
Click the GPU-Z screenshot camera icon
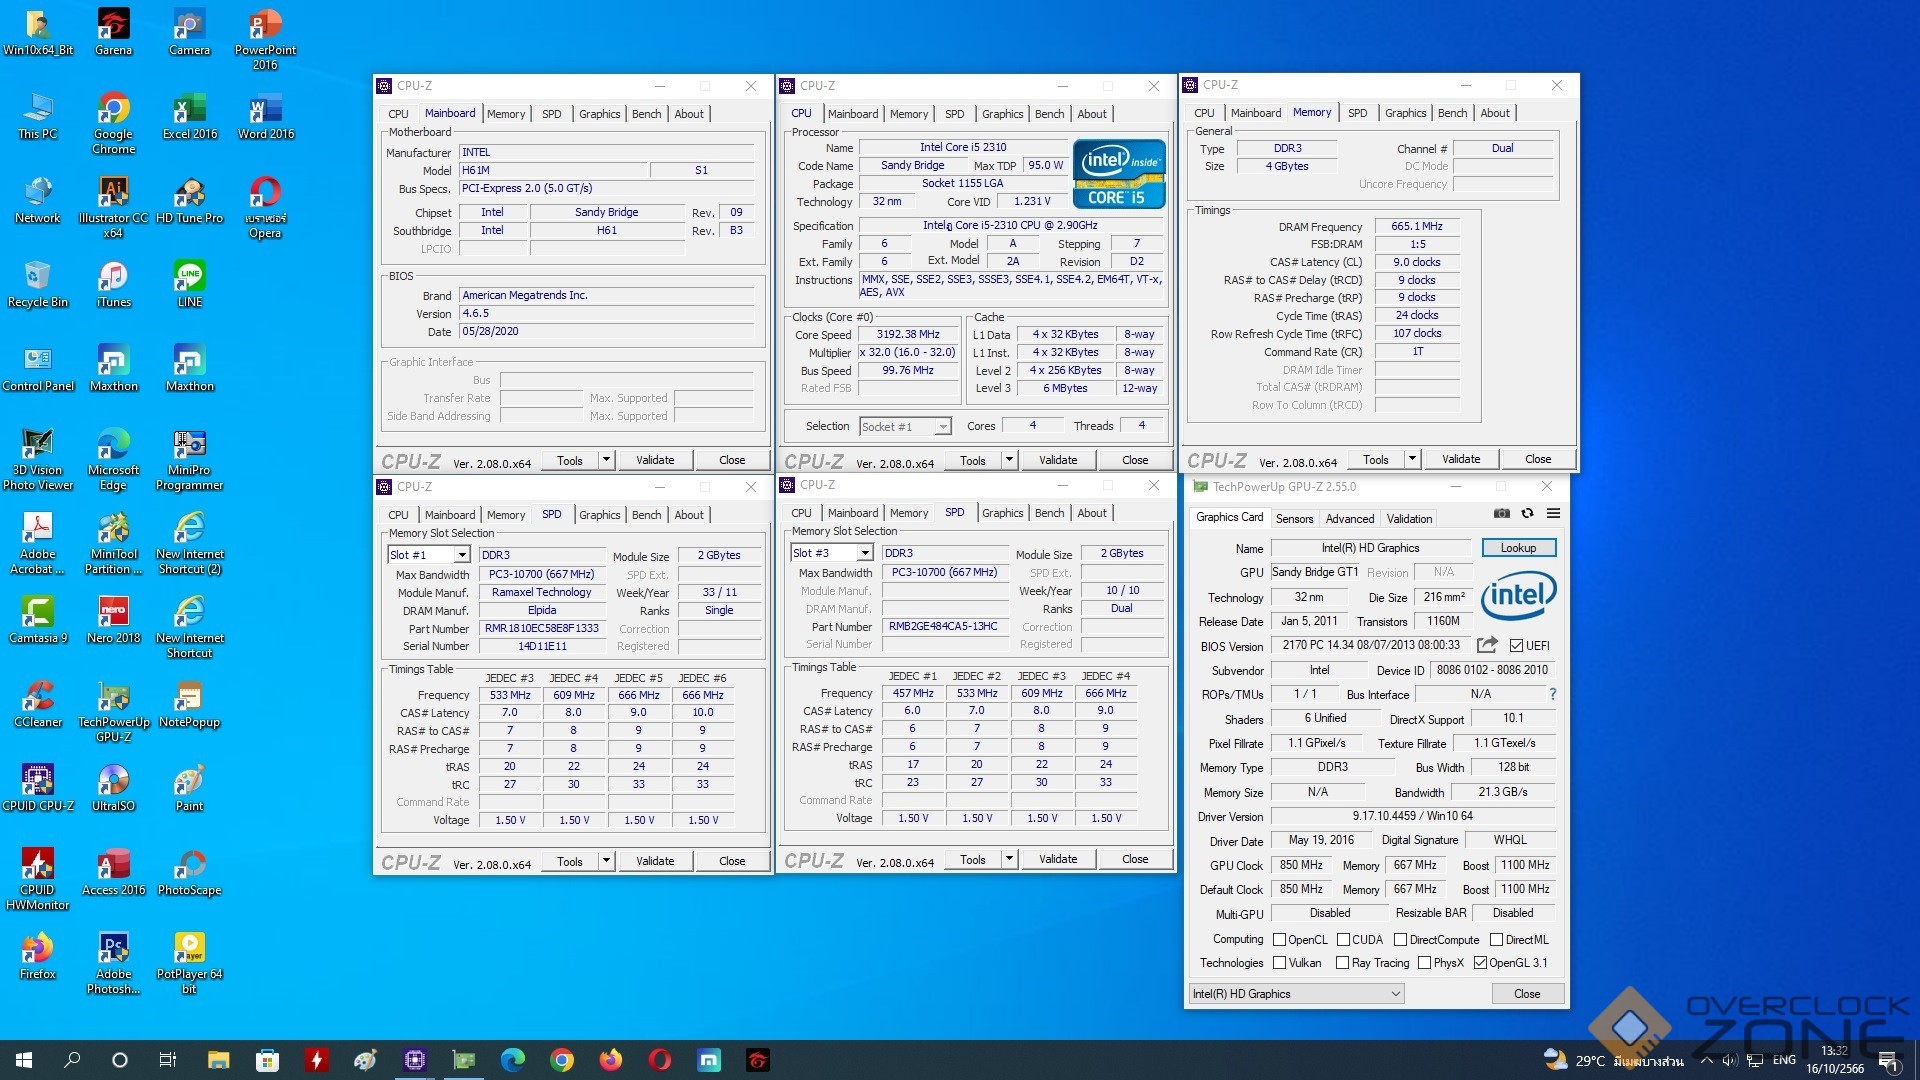click(1501, 514)
